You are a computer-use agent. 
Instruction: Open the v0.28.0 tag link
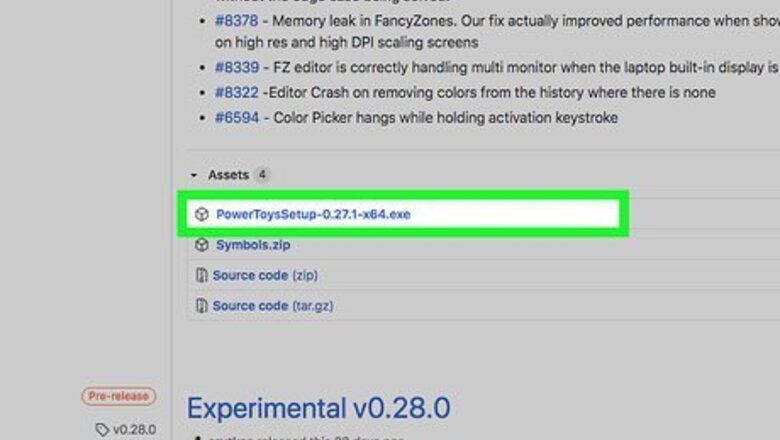pyautogui.click(x=134, y=430)
